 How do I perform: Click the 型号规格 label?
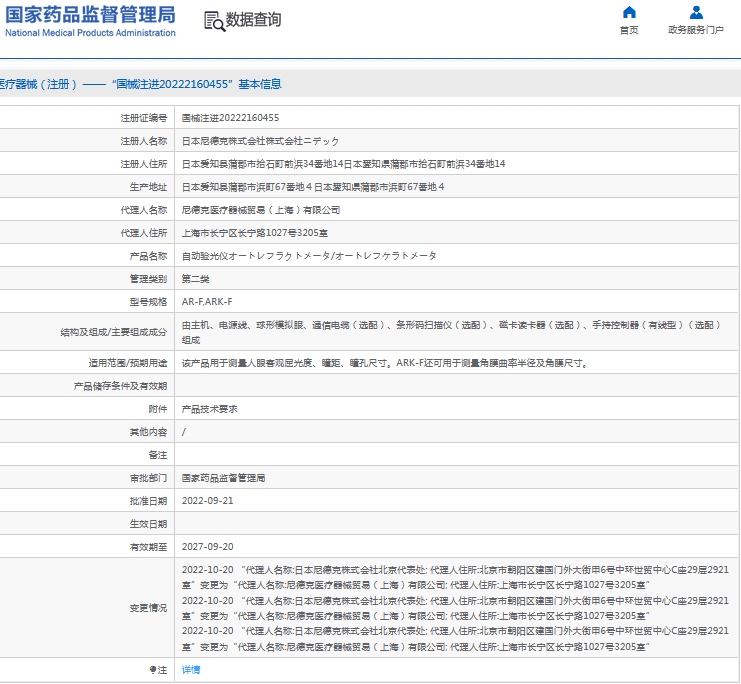(148, 302)
